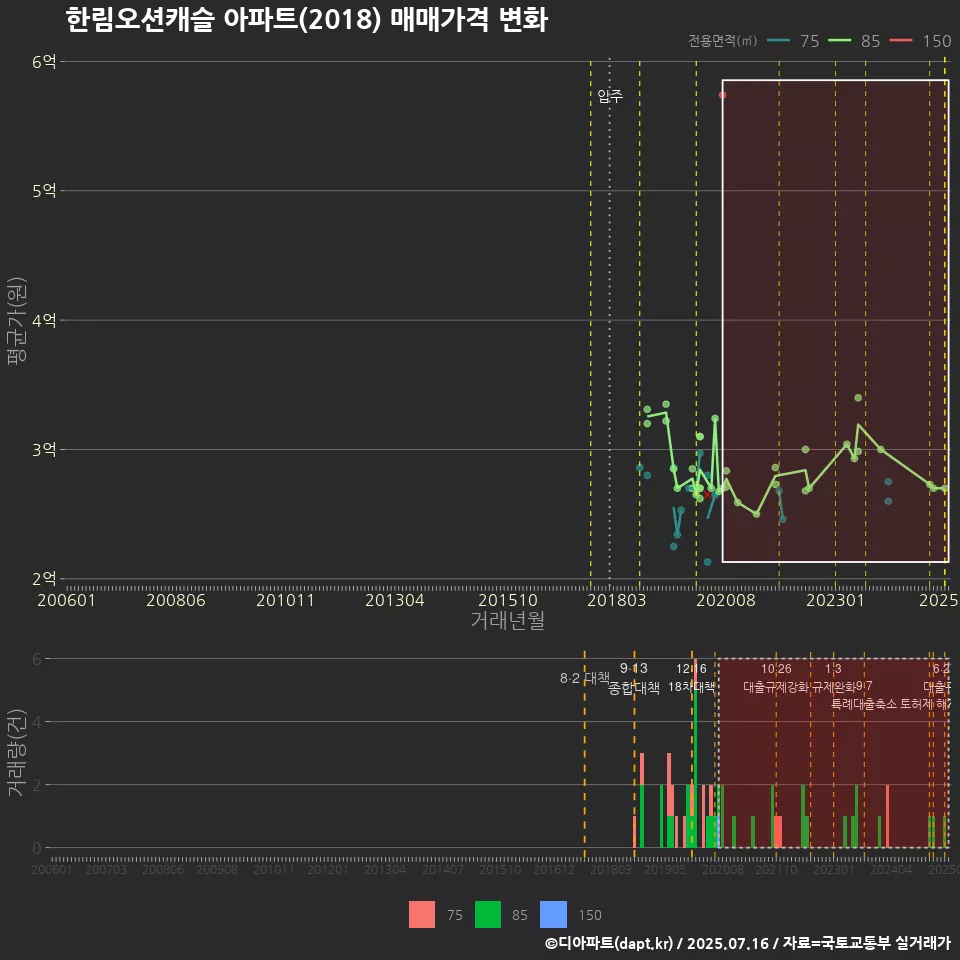Viewport: 960px width, 960px height.
Task: Click 201304 on the price chart x-axis
Action: [395, 600]
